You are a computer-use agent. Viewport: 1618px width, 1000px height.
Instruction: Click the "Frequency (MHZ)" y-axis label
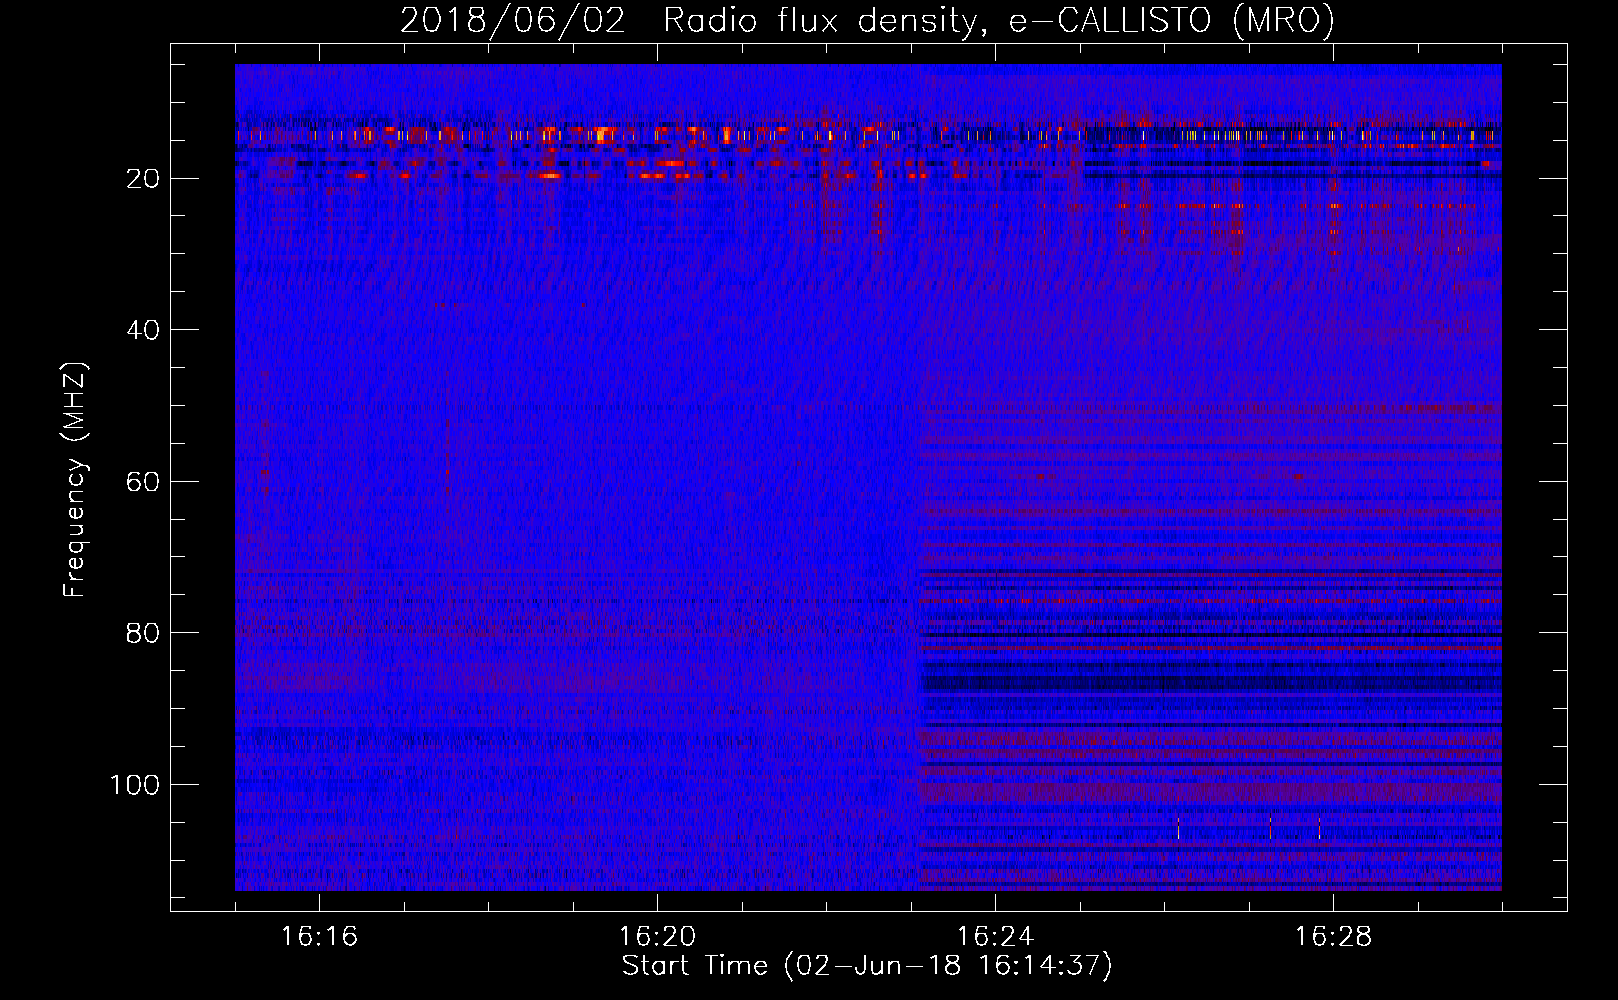(x=75, y=479)
